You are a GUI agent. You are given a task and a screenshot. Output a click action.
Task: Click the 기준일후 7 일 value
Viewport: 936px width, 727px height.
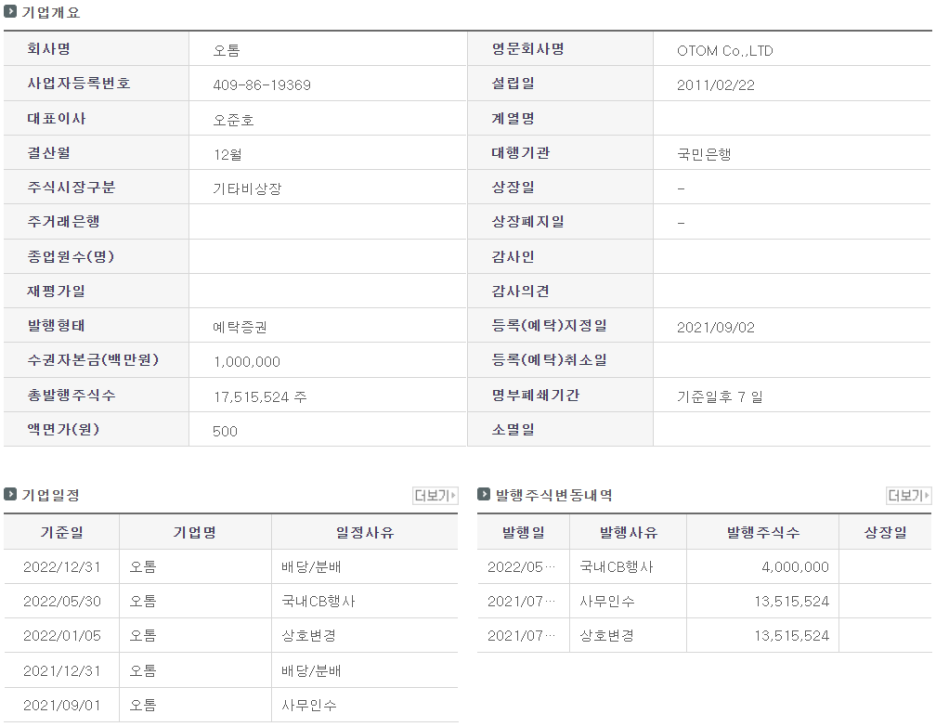(720, 397)
